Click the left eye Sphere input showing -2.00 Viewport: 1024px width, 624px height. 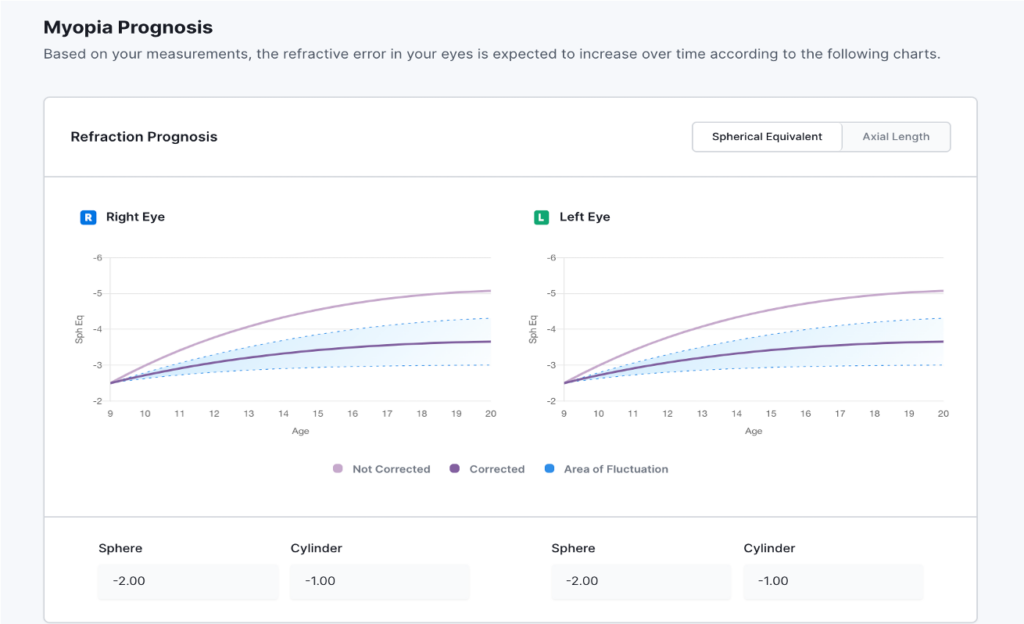641,581
